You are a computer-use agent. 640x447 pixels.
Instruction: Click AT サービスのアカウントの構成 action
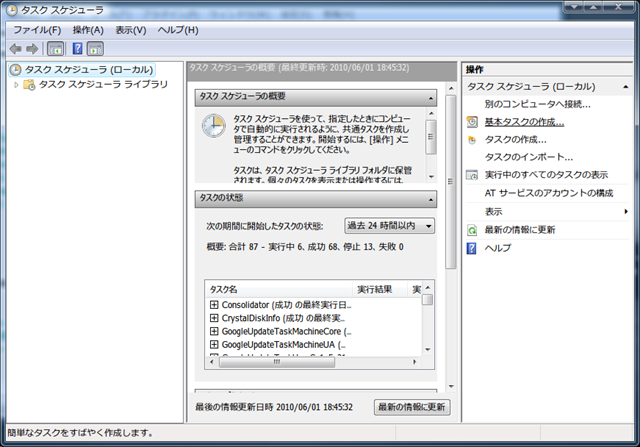tap(549, 193)
